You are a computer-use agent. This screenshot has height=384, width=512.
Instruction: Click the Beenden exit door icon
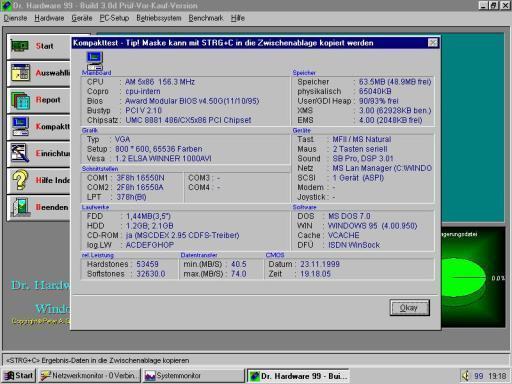(x=20, y=207)
